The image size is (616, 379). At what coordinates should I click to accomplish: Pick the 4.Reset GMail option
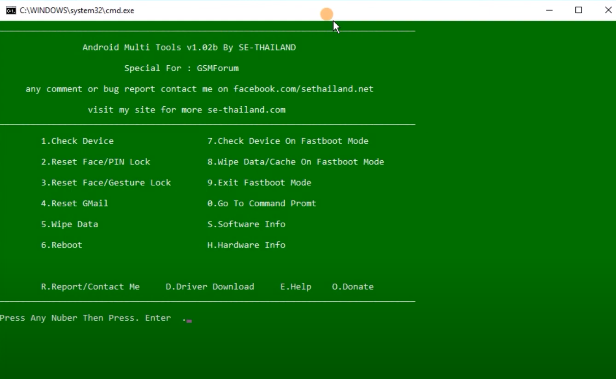[75, 203]
